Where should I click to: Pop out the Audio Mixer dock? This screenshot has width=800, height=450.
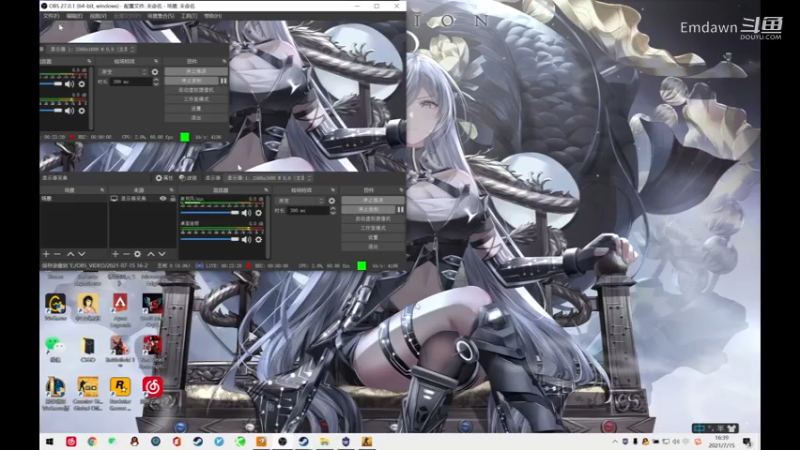pyautogui.click(x=266, y=190)
